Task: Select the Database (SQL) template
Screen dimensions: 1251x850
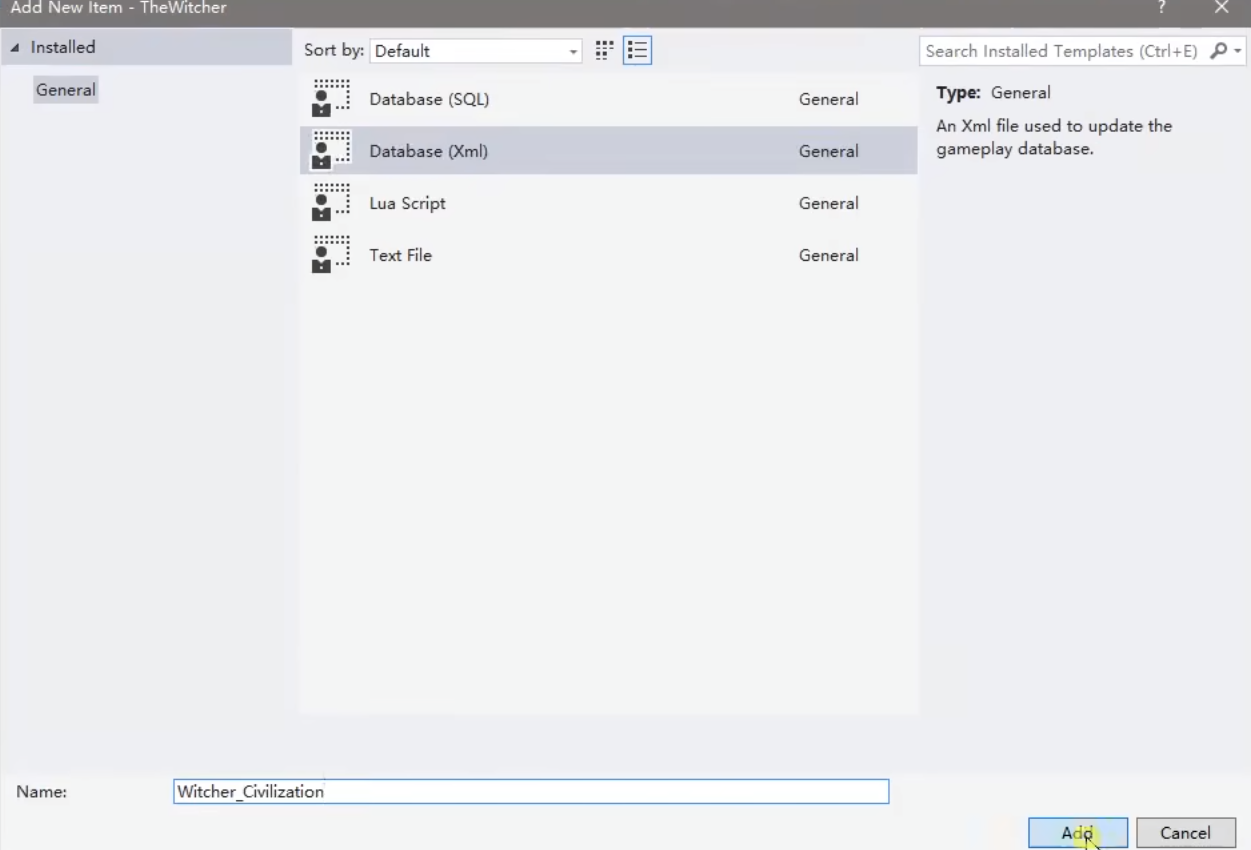Action: pyautogui.click(x=608, y=99)
